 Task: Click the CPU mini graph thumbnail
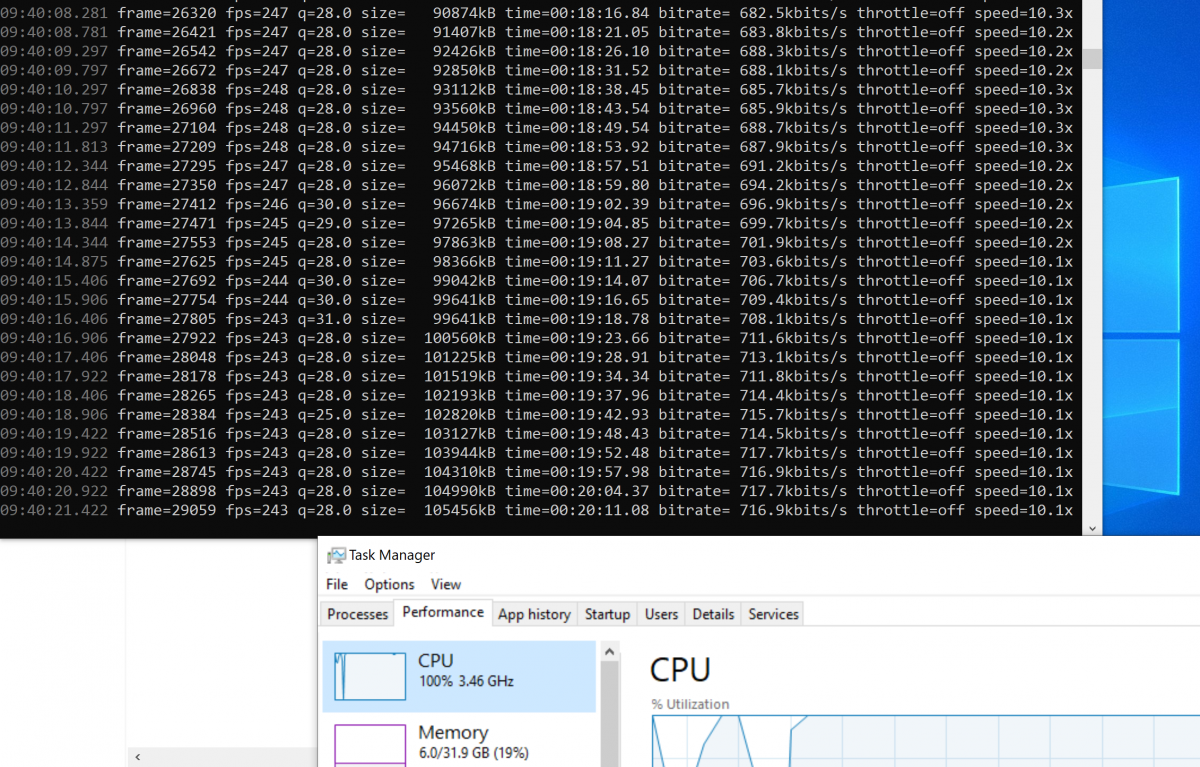click(x=370, y=676)
